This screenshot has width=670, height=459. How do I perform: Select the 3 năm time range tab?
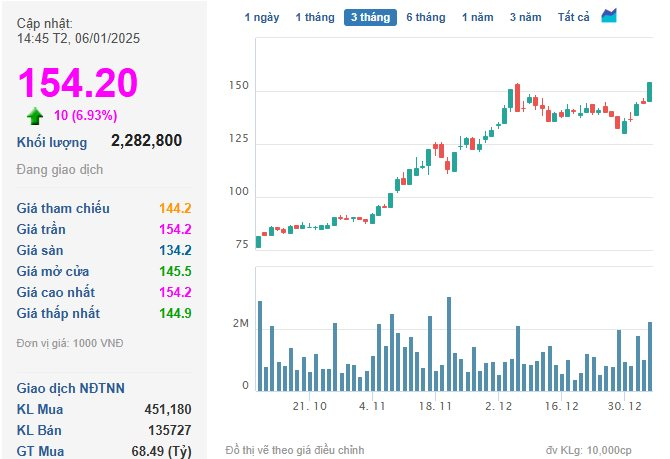click(525, 18)
